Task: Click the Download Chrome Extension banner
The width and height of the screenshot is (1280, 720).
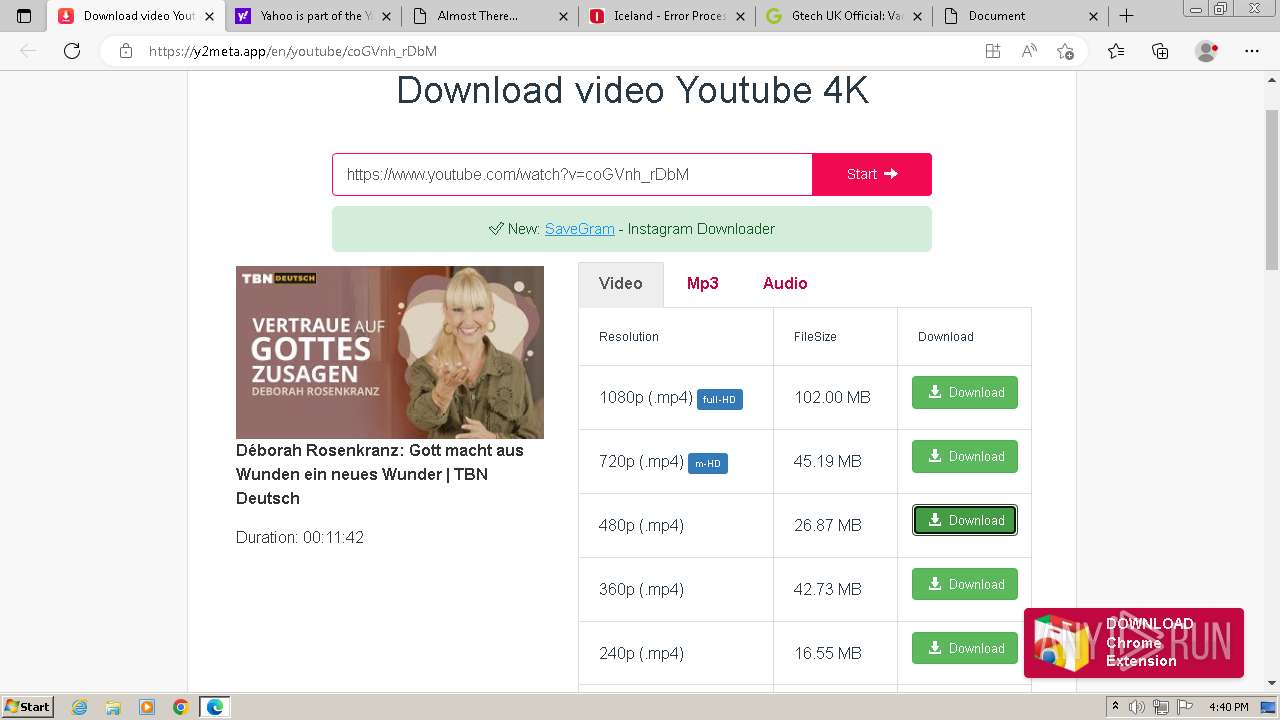Action: tap(1134, 643)
